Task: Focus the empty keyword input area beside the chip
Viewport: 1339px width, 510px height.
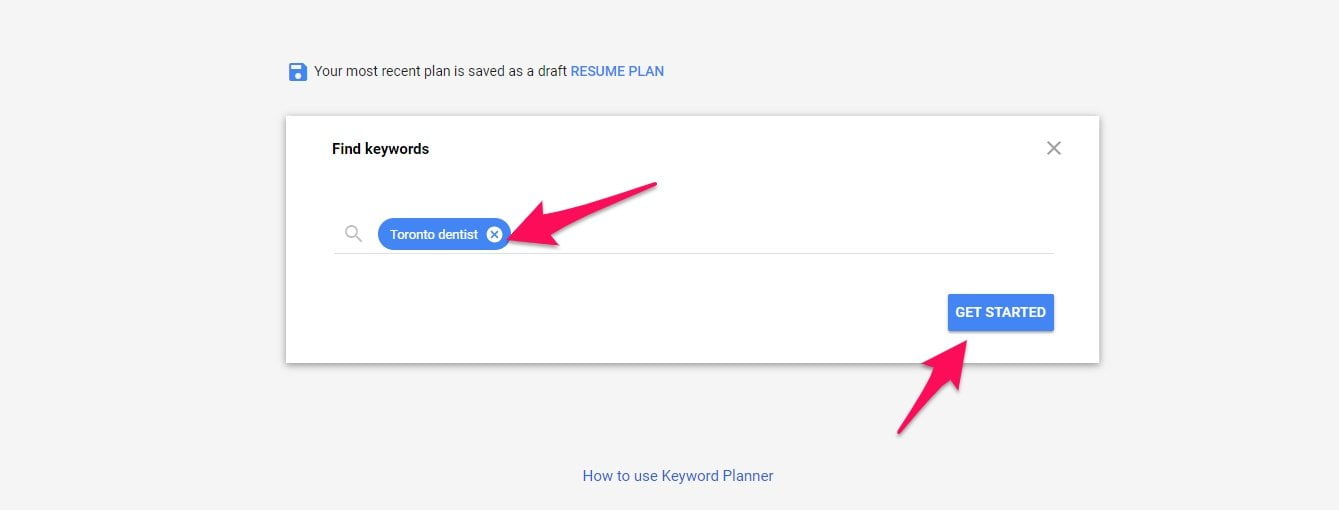Action: click(782, 234)
